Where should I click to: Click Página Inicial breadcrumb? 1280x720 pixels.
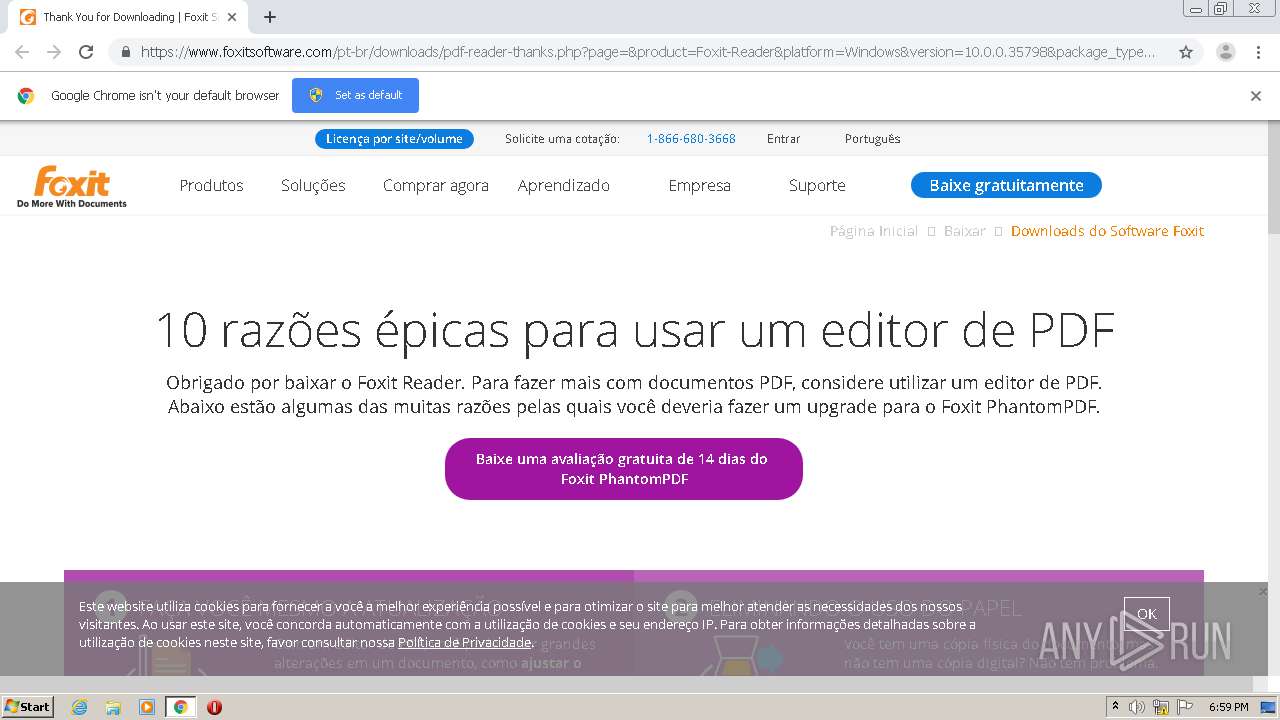(873, 231)
